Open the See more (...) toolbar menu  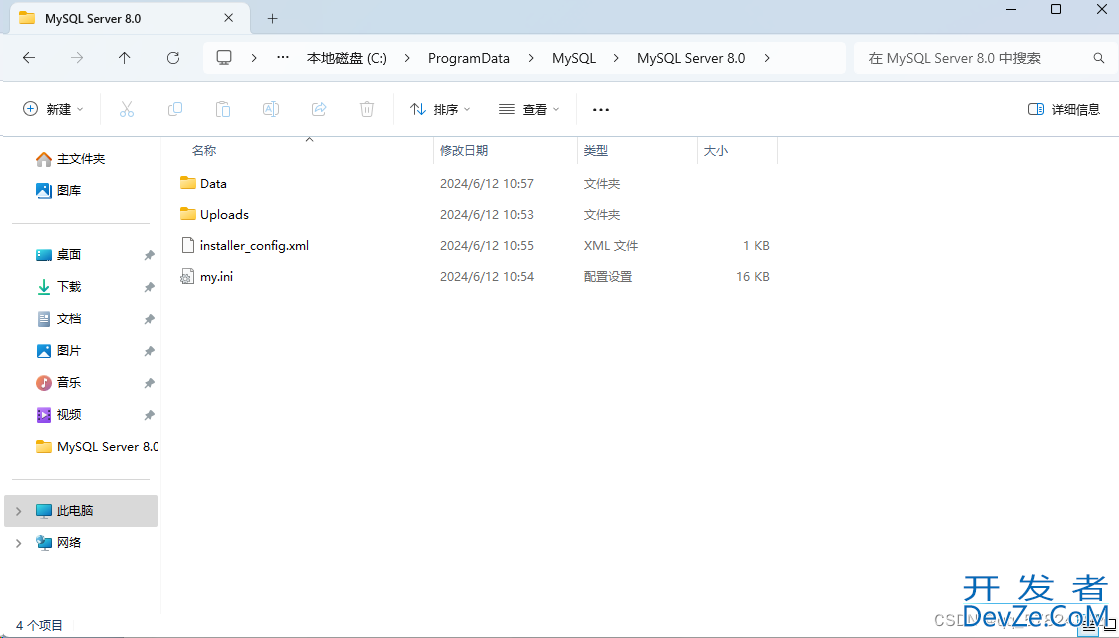601,109
